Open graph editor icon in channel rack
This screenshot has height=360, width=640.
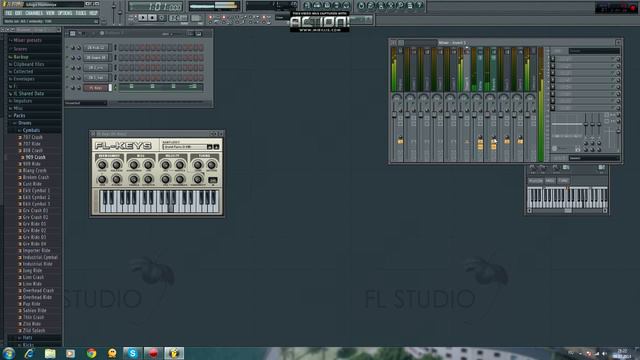pos(191,34)
